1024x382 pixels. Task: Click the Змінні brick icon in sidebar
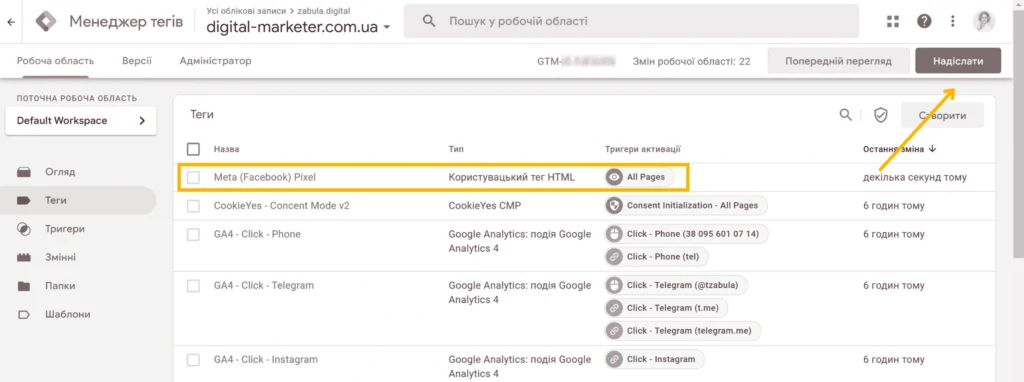[x=24, y=257]
